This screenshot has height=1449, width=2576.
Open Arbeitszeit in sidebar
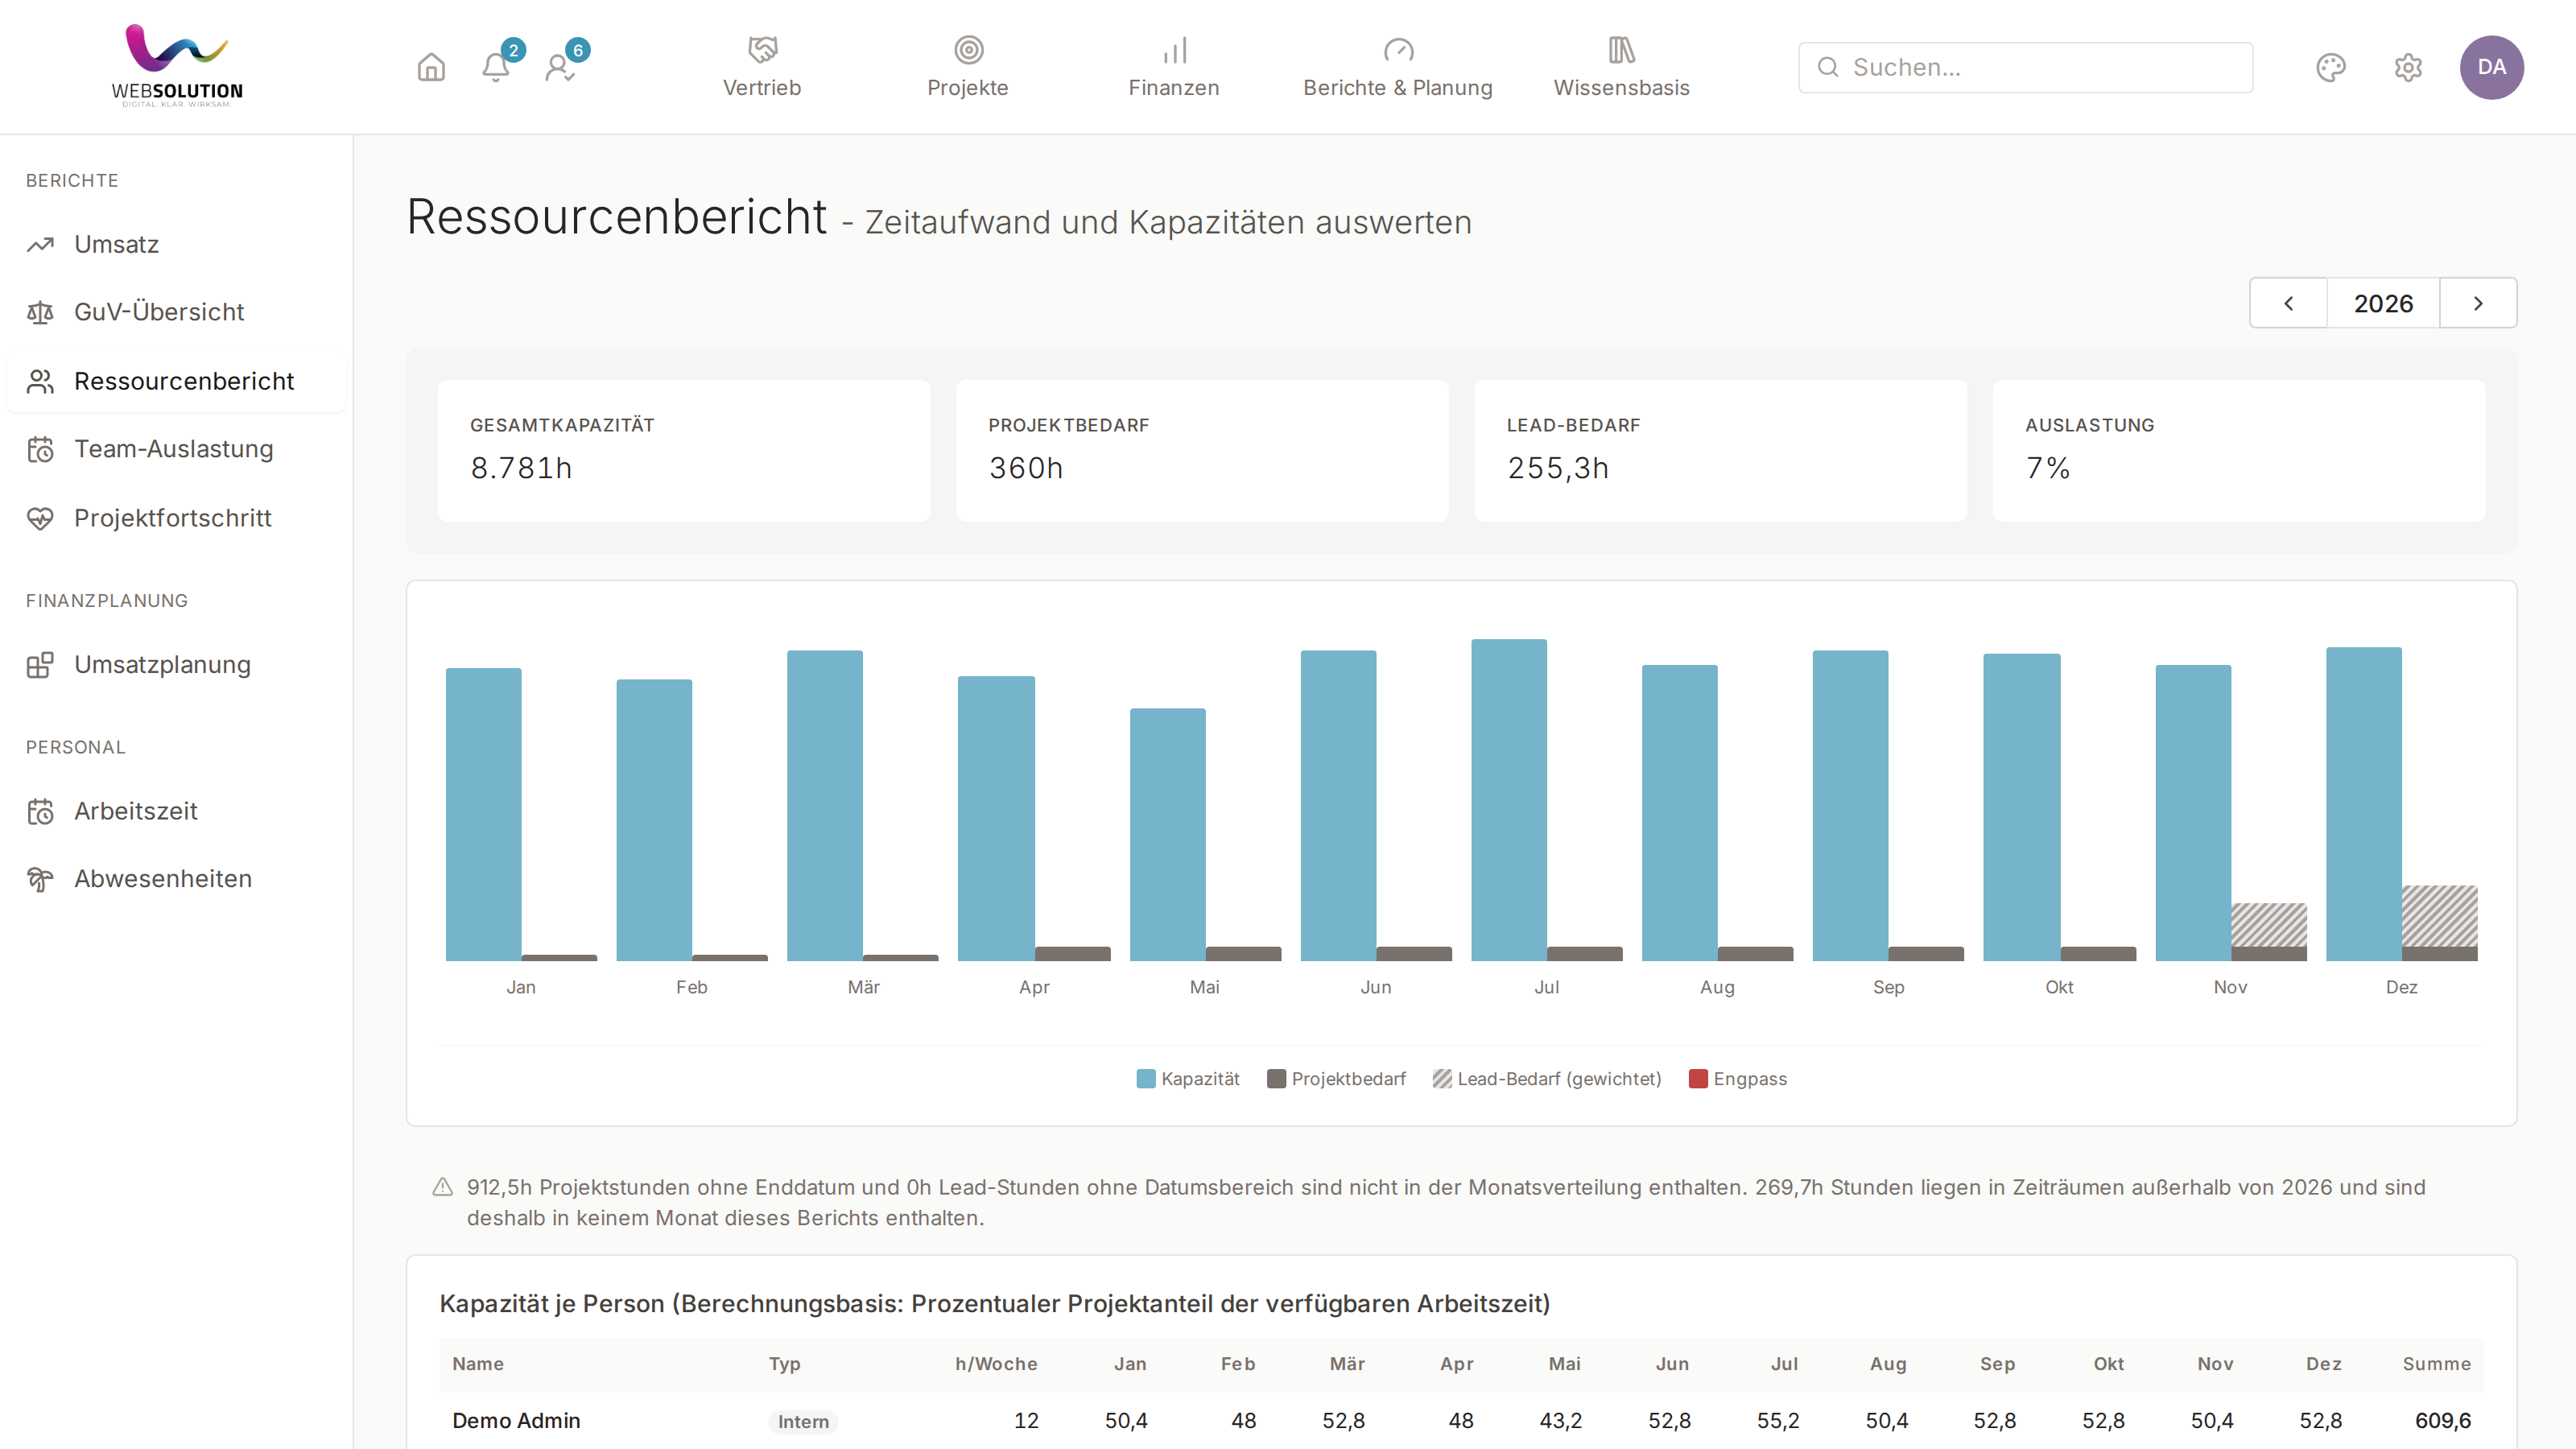pos(177,811)
